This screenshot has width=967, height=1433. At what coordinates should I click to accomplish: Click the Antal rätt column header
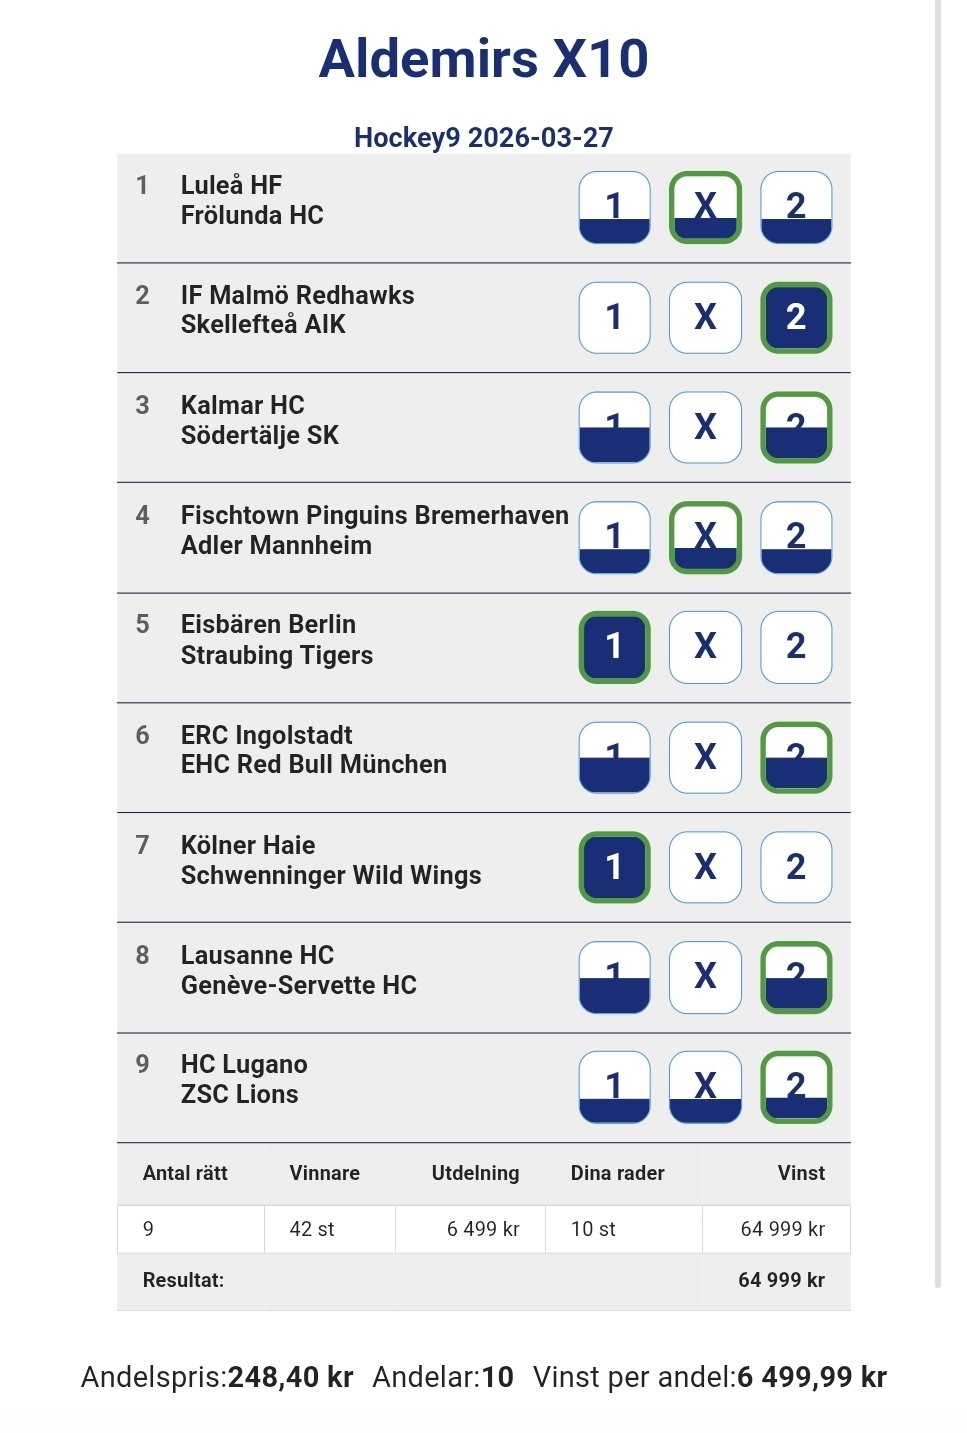pyautogui.click(x=185, y=1173)
